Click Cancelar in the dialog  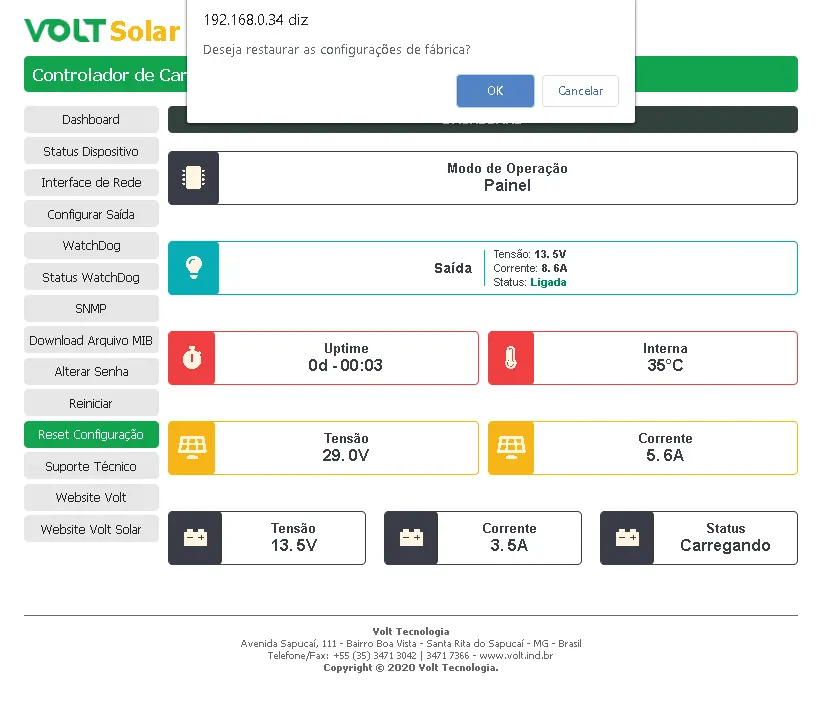pos(580,91)
